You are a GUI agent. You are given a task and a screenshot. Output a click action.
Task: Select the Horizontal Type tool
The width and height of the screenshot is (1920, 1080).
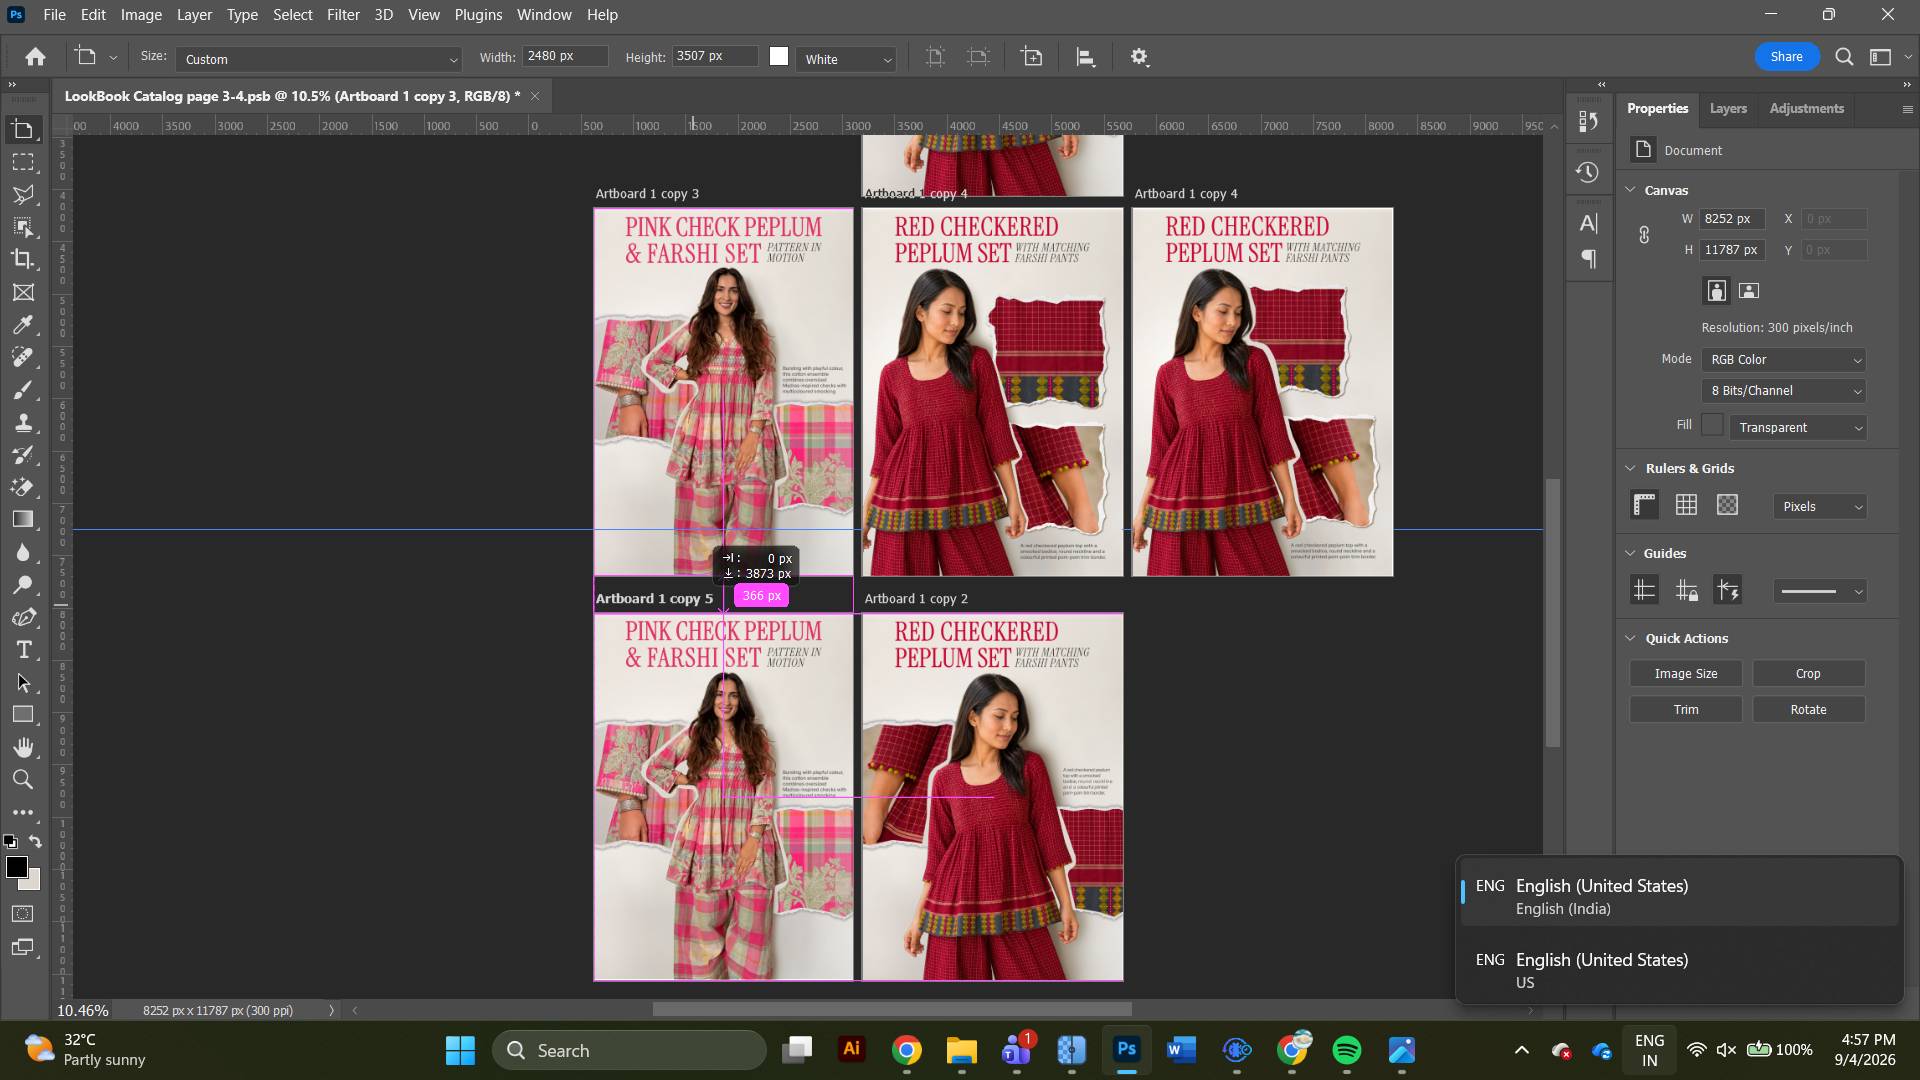point(23,650)
